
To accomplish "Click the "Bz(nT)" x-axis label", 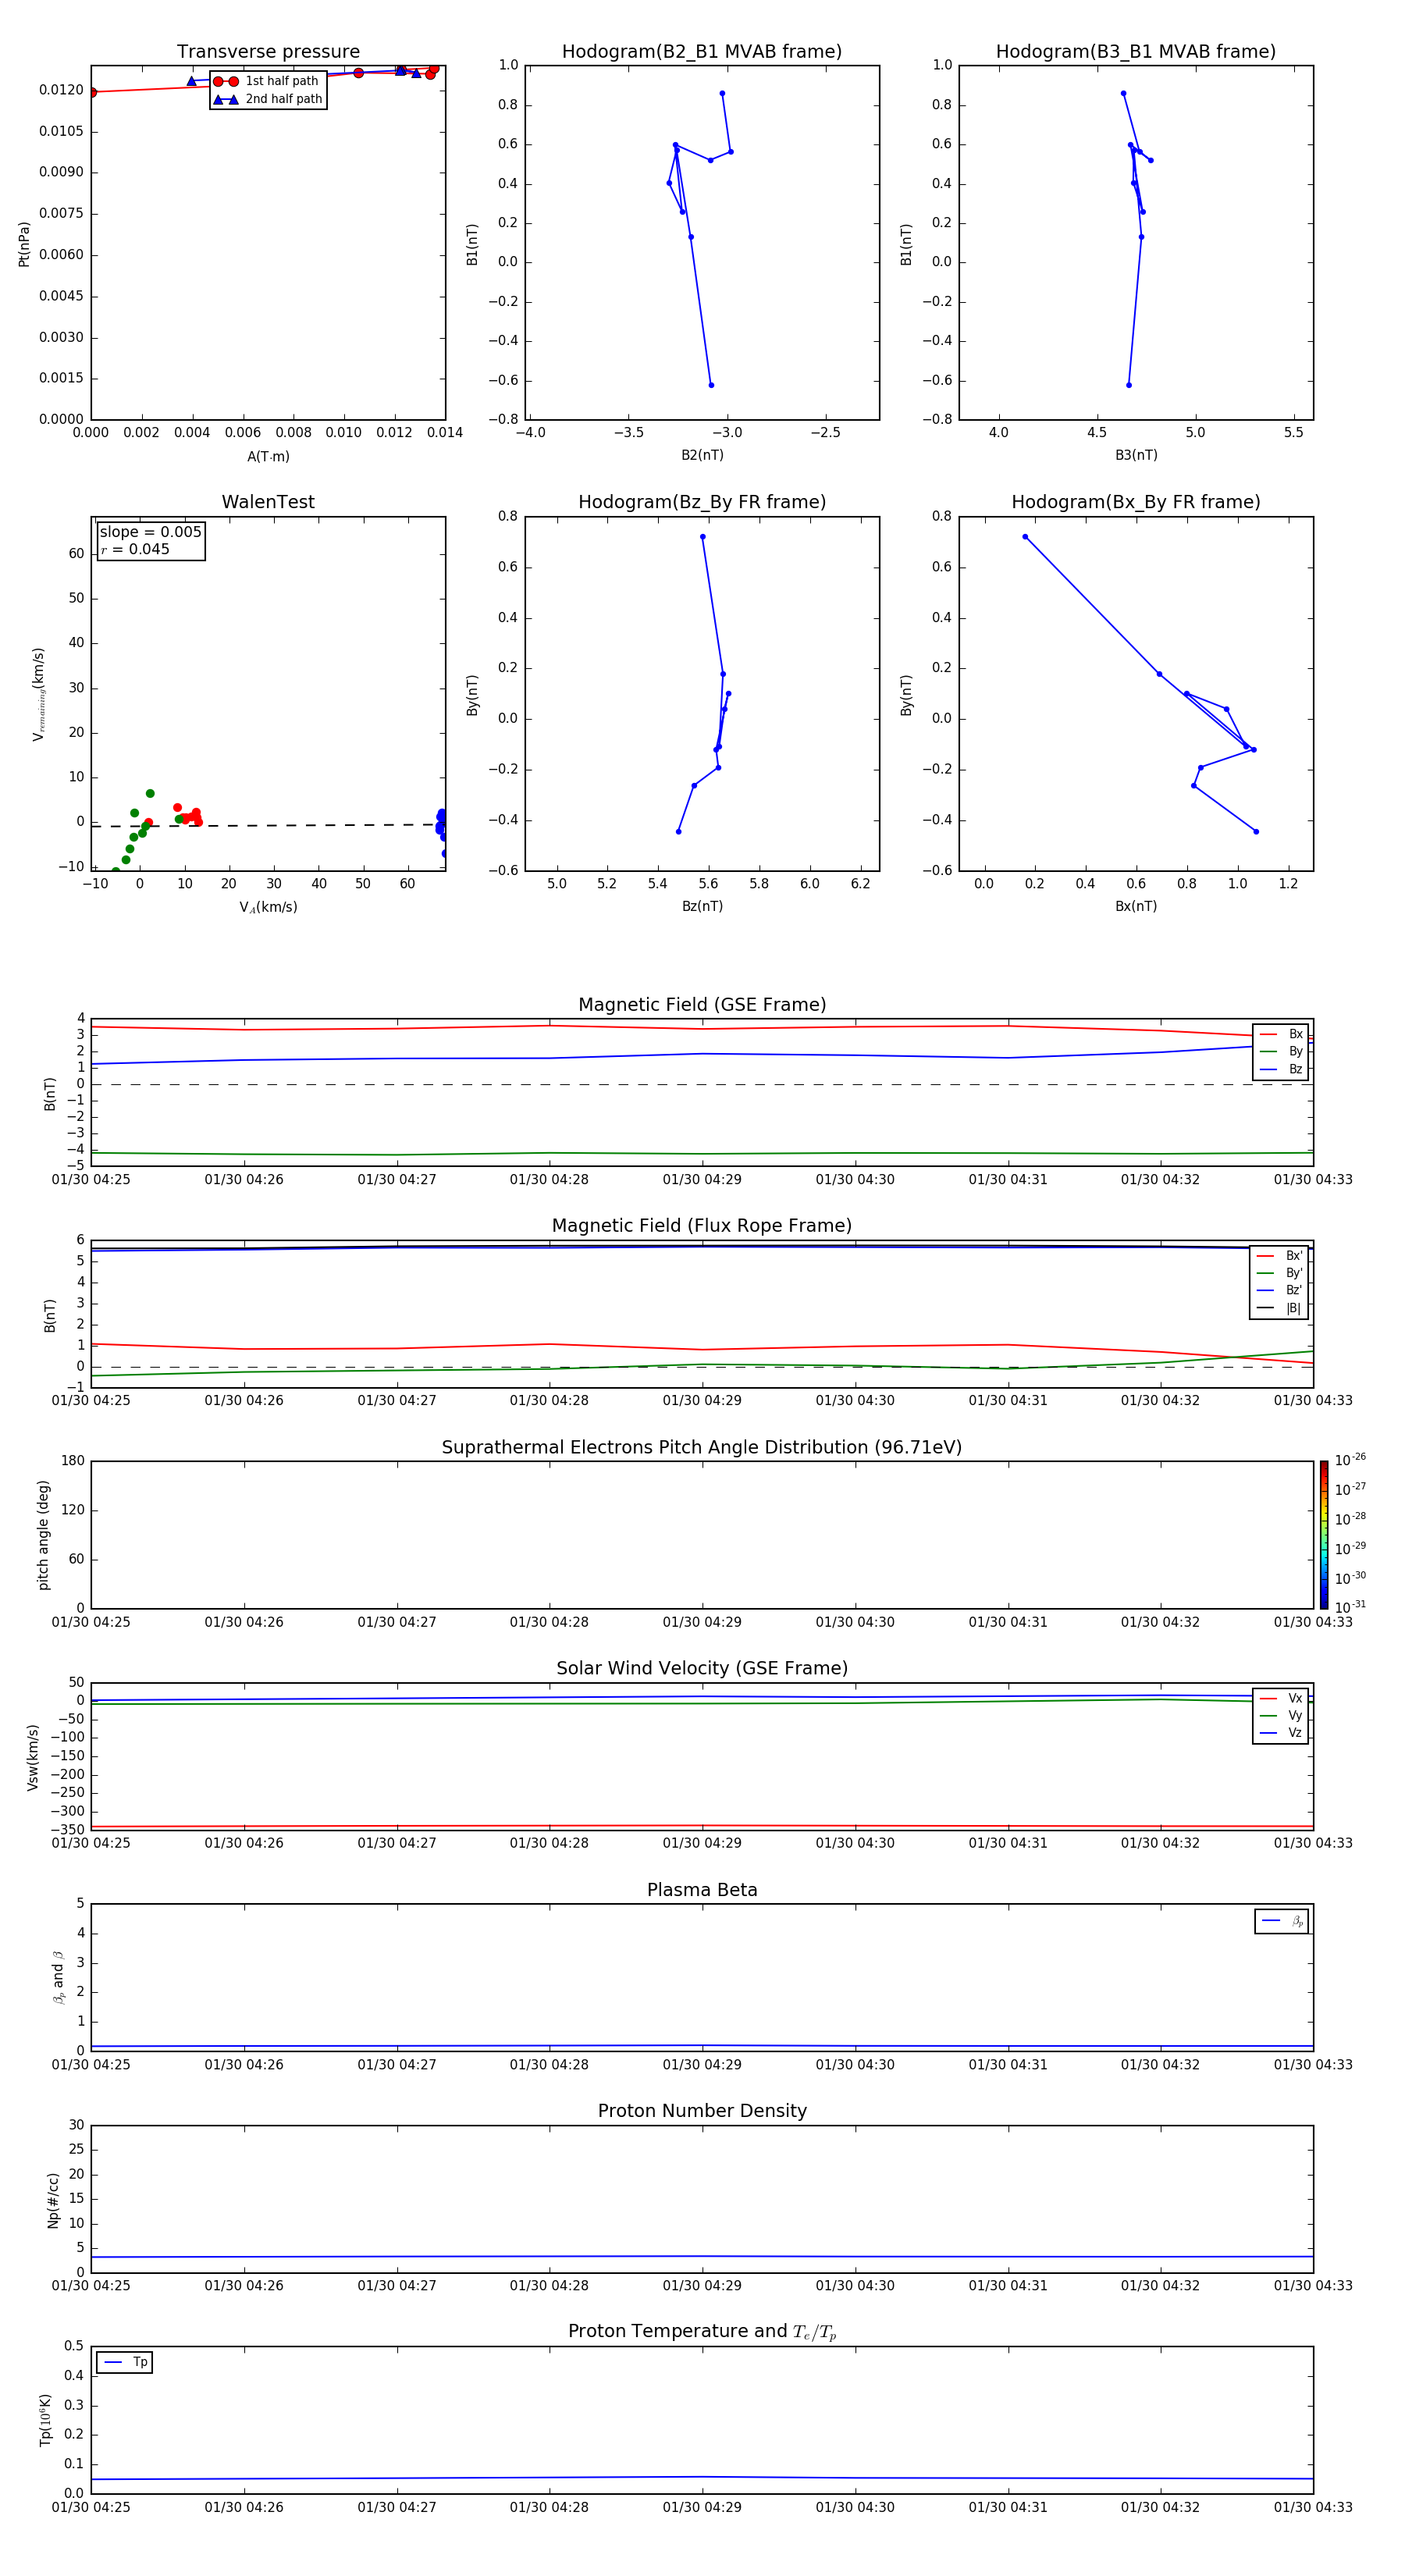I will (x=702, y=906).
